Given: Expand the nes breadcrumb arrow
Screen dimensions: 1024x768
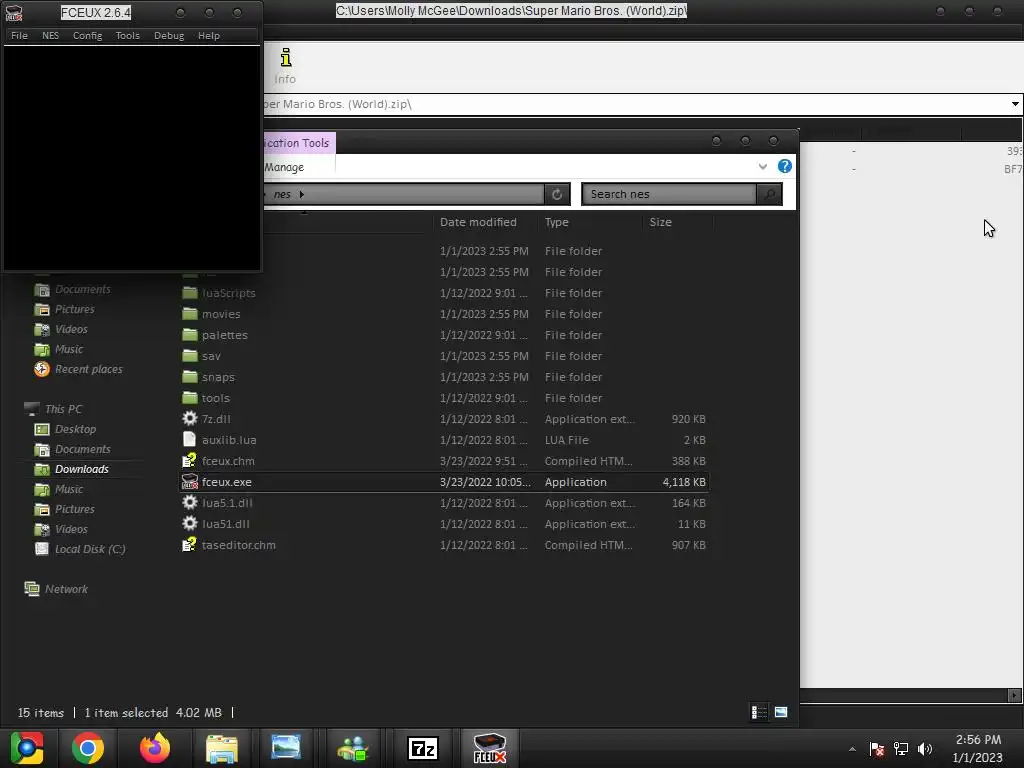Looking at the screenshot, I should pyautogui.click(x=302, y=194).
